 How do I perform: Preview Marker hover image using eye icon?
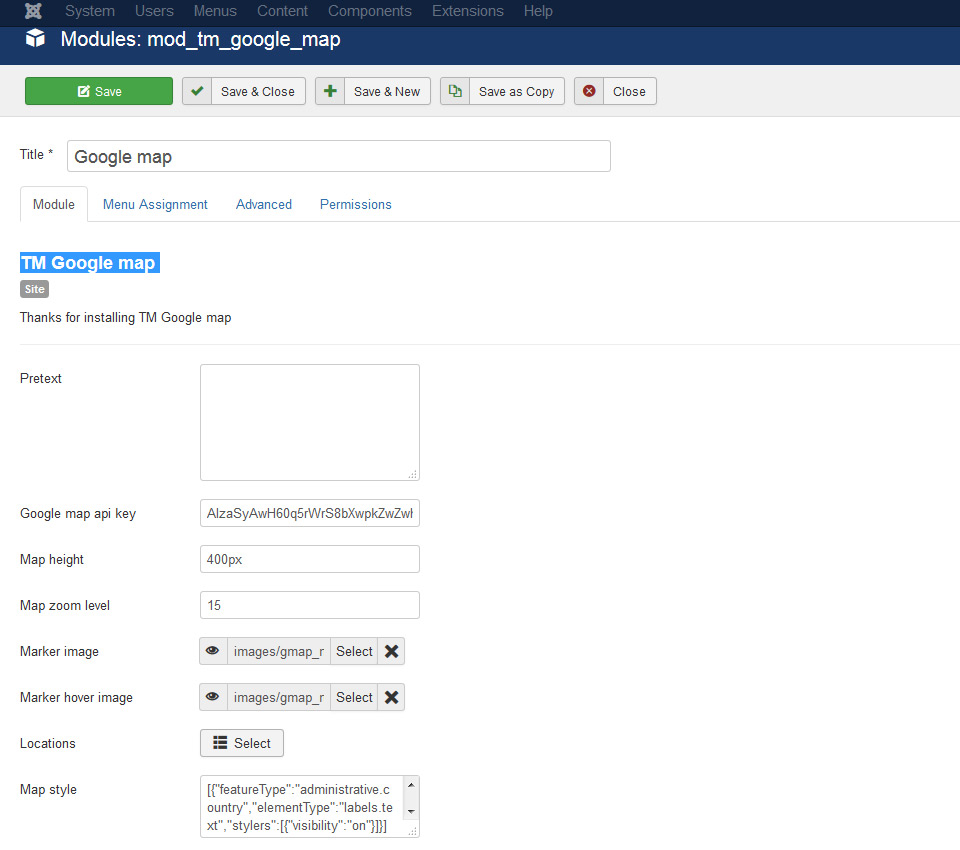[x=212, y=697]
